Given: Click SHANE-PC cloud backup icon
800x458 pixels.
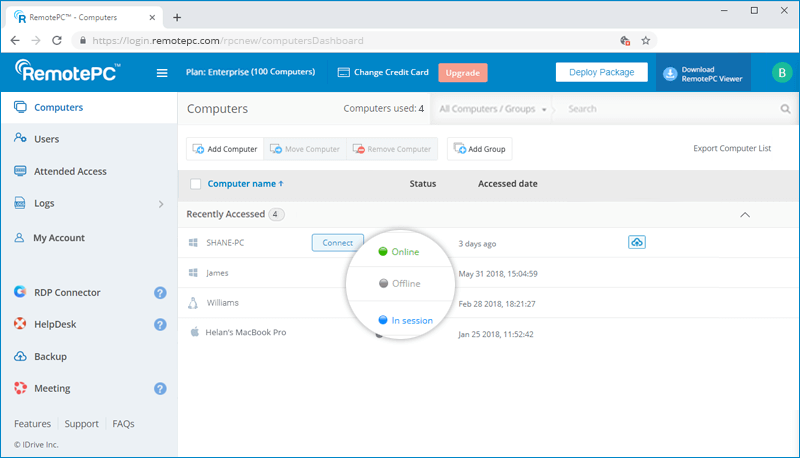Looking at the screenshot, I should tap(637, 242).
